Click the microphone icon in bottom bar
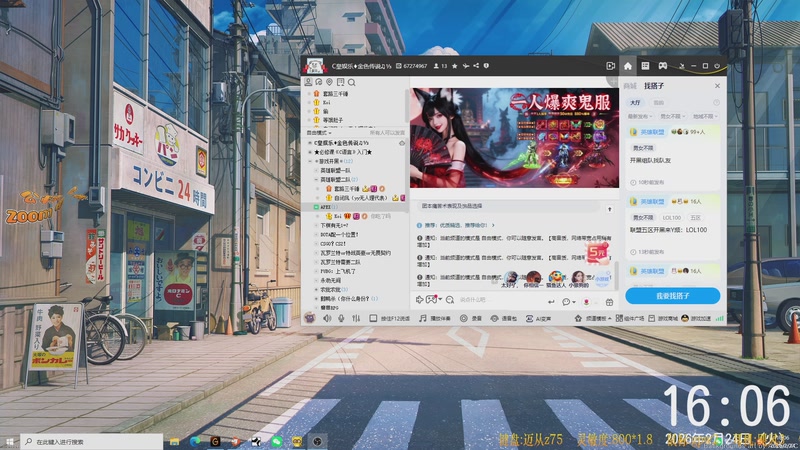The height and width of the screenshot is (450, 800). coord(341,318)
